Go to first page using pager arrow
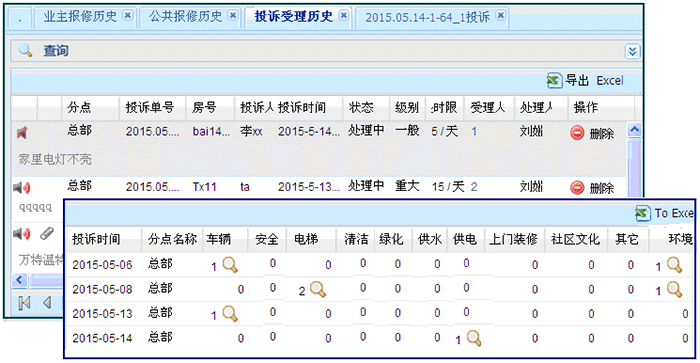700x363 pixels. click(25, 303)
